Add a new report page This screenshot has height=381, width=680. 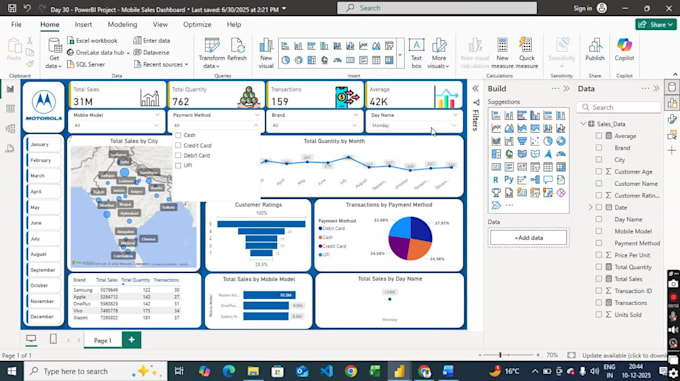coord(131,340)
